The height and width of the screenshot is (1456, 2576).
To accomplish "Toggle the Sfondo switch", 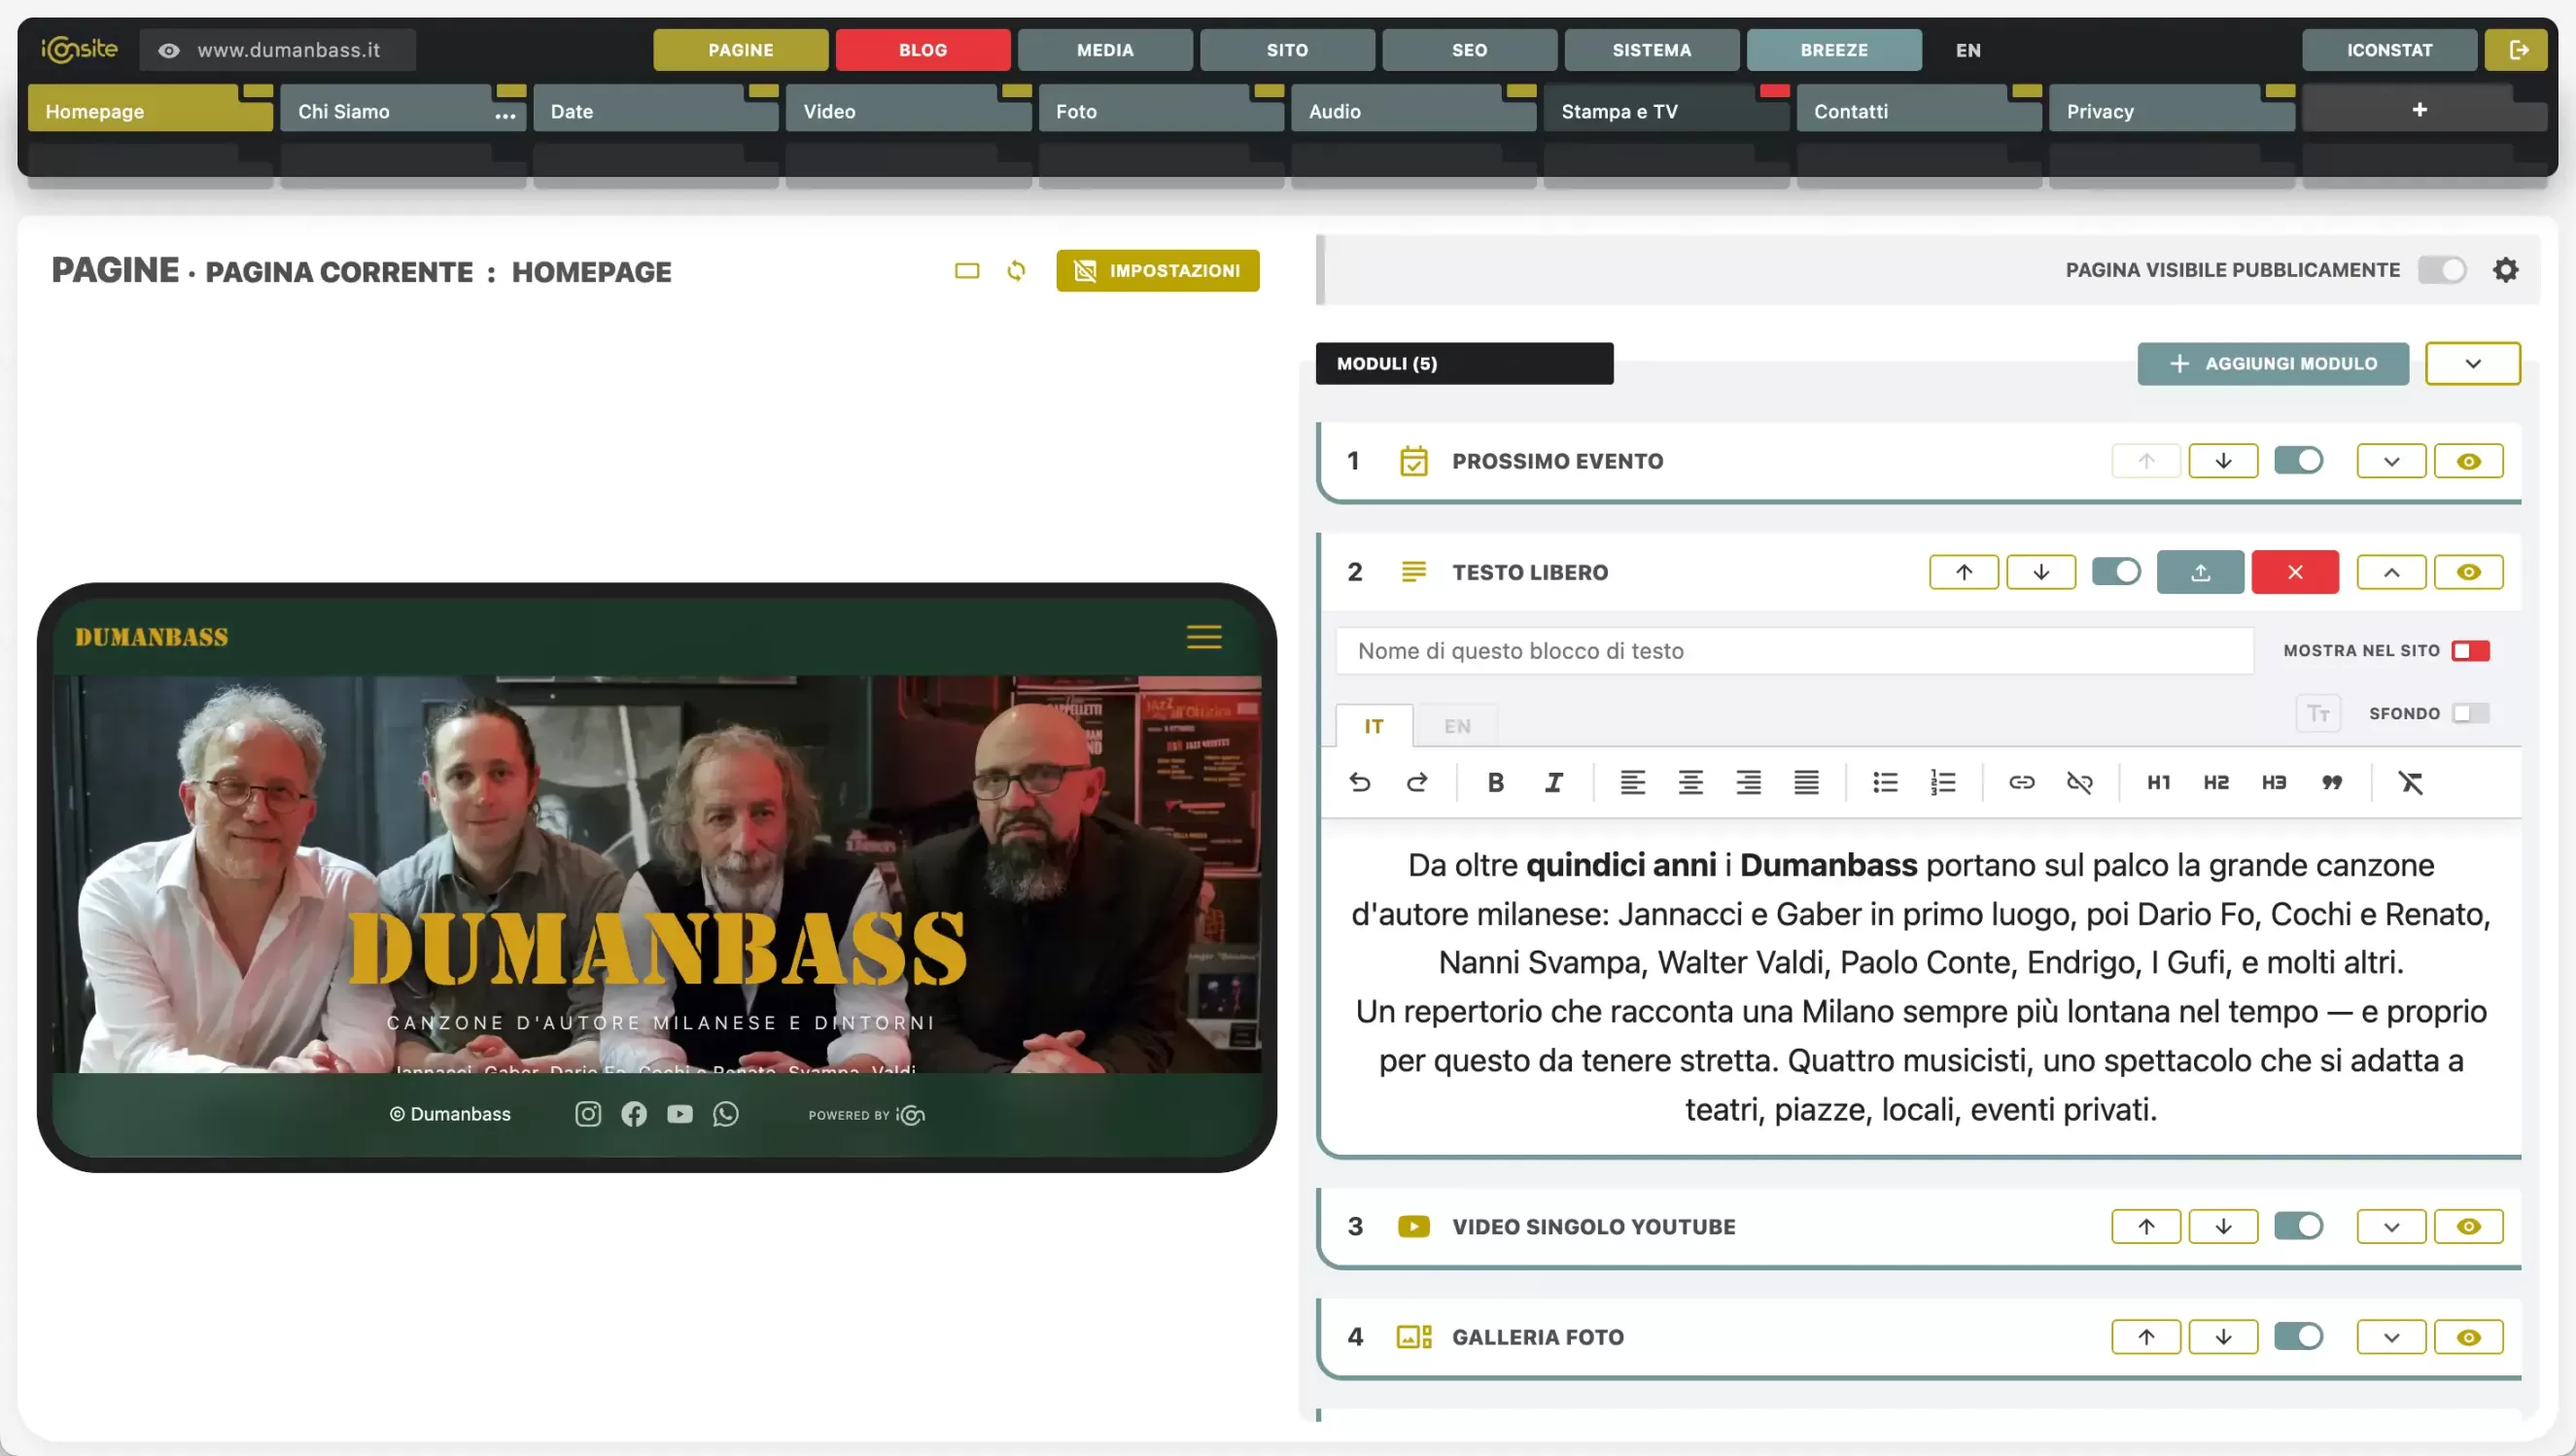I will point(2470,713).
